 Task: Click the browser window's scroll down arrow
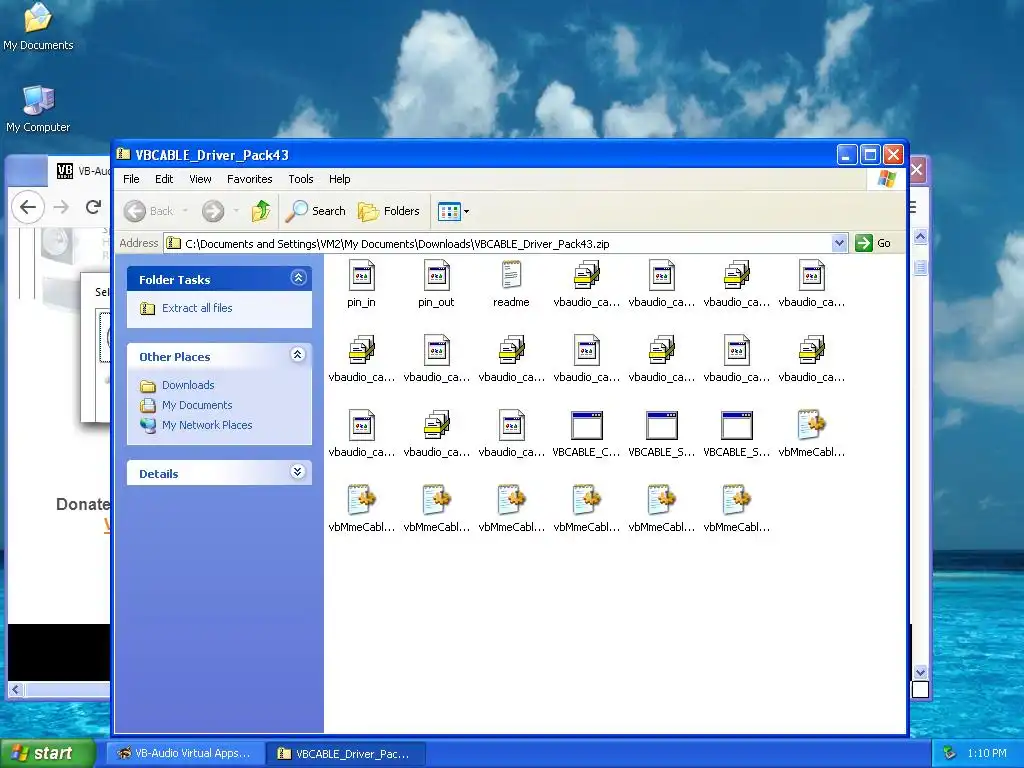click(920, 672)
